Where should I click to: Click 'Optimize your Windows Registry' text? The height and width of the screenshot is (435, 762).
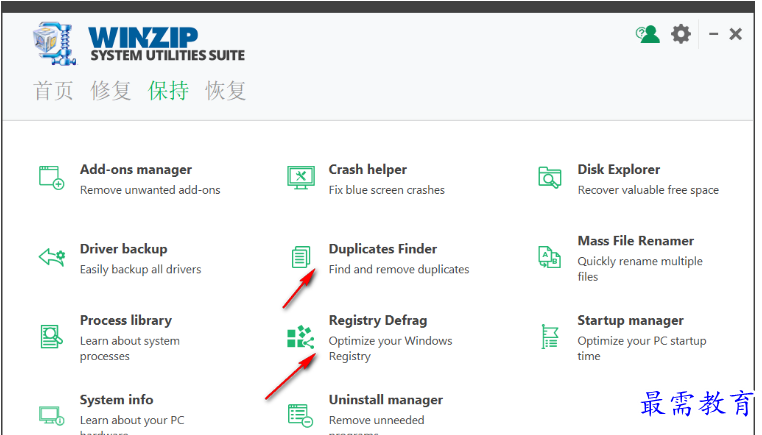click(x=391, y=348)
